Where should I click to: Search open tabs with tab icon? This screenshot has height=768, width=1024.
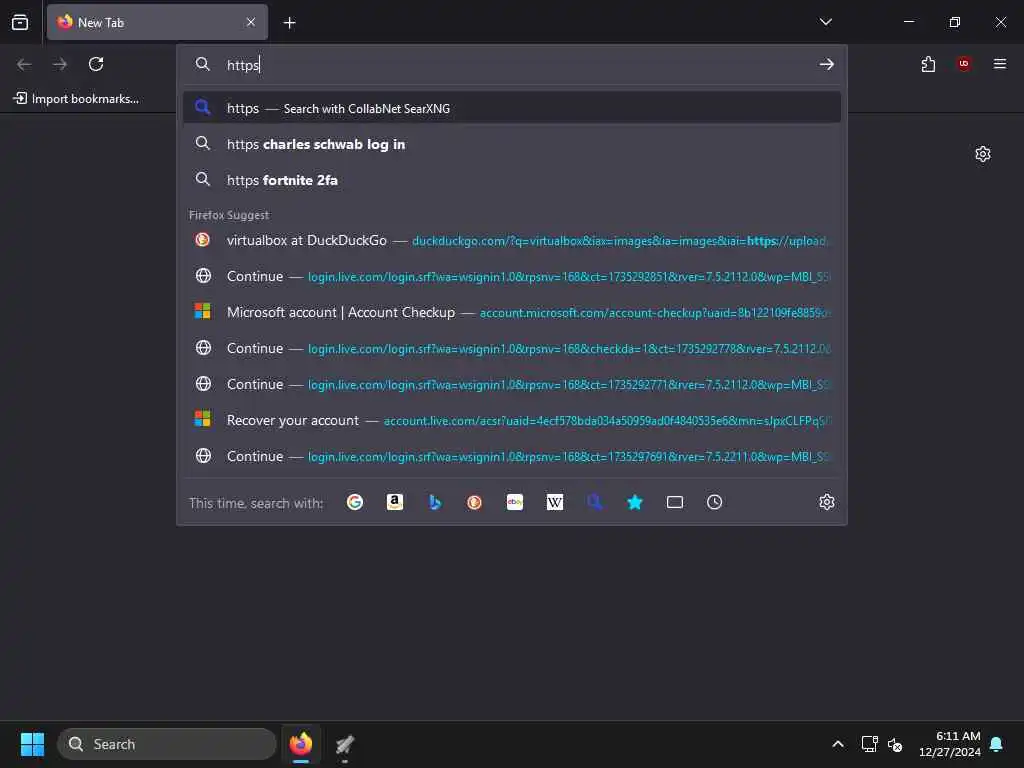[675, 502]
